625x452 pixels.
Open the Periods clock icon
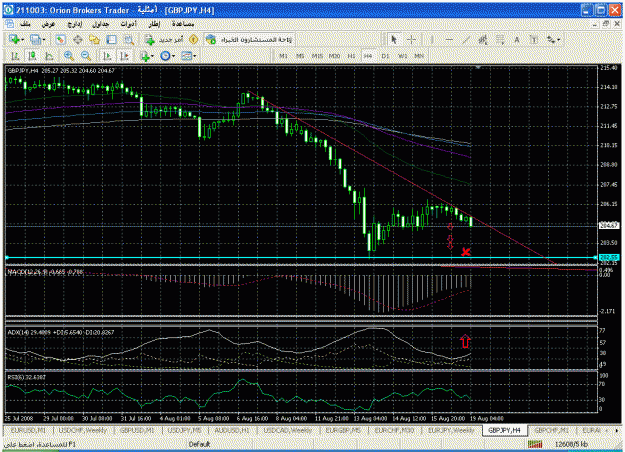(x=165, y=56)
